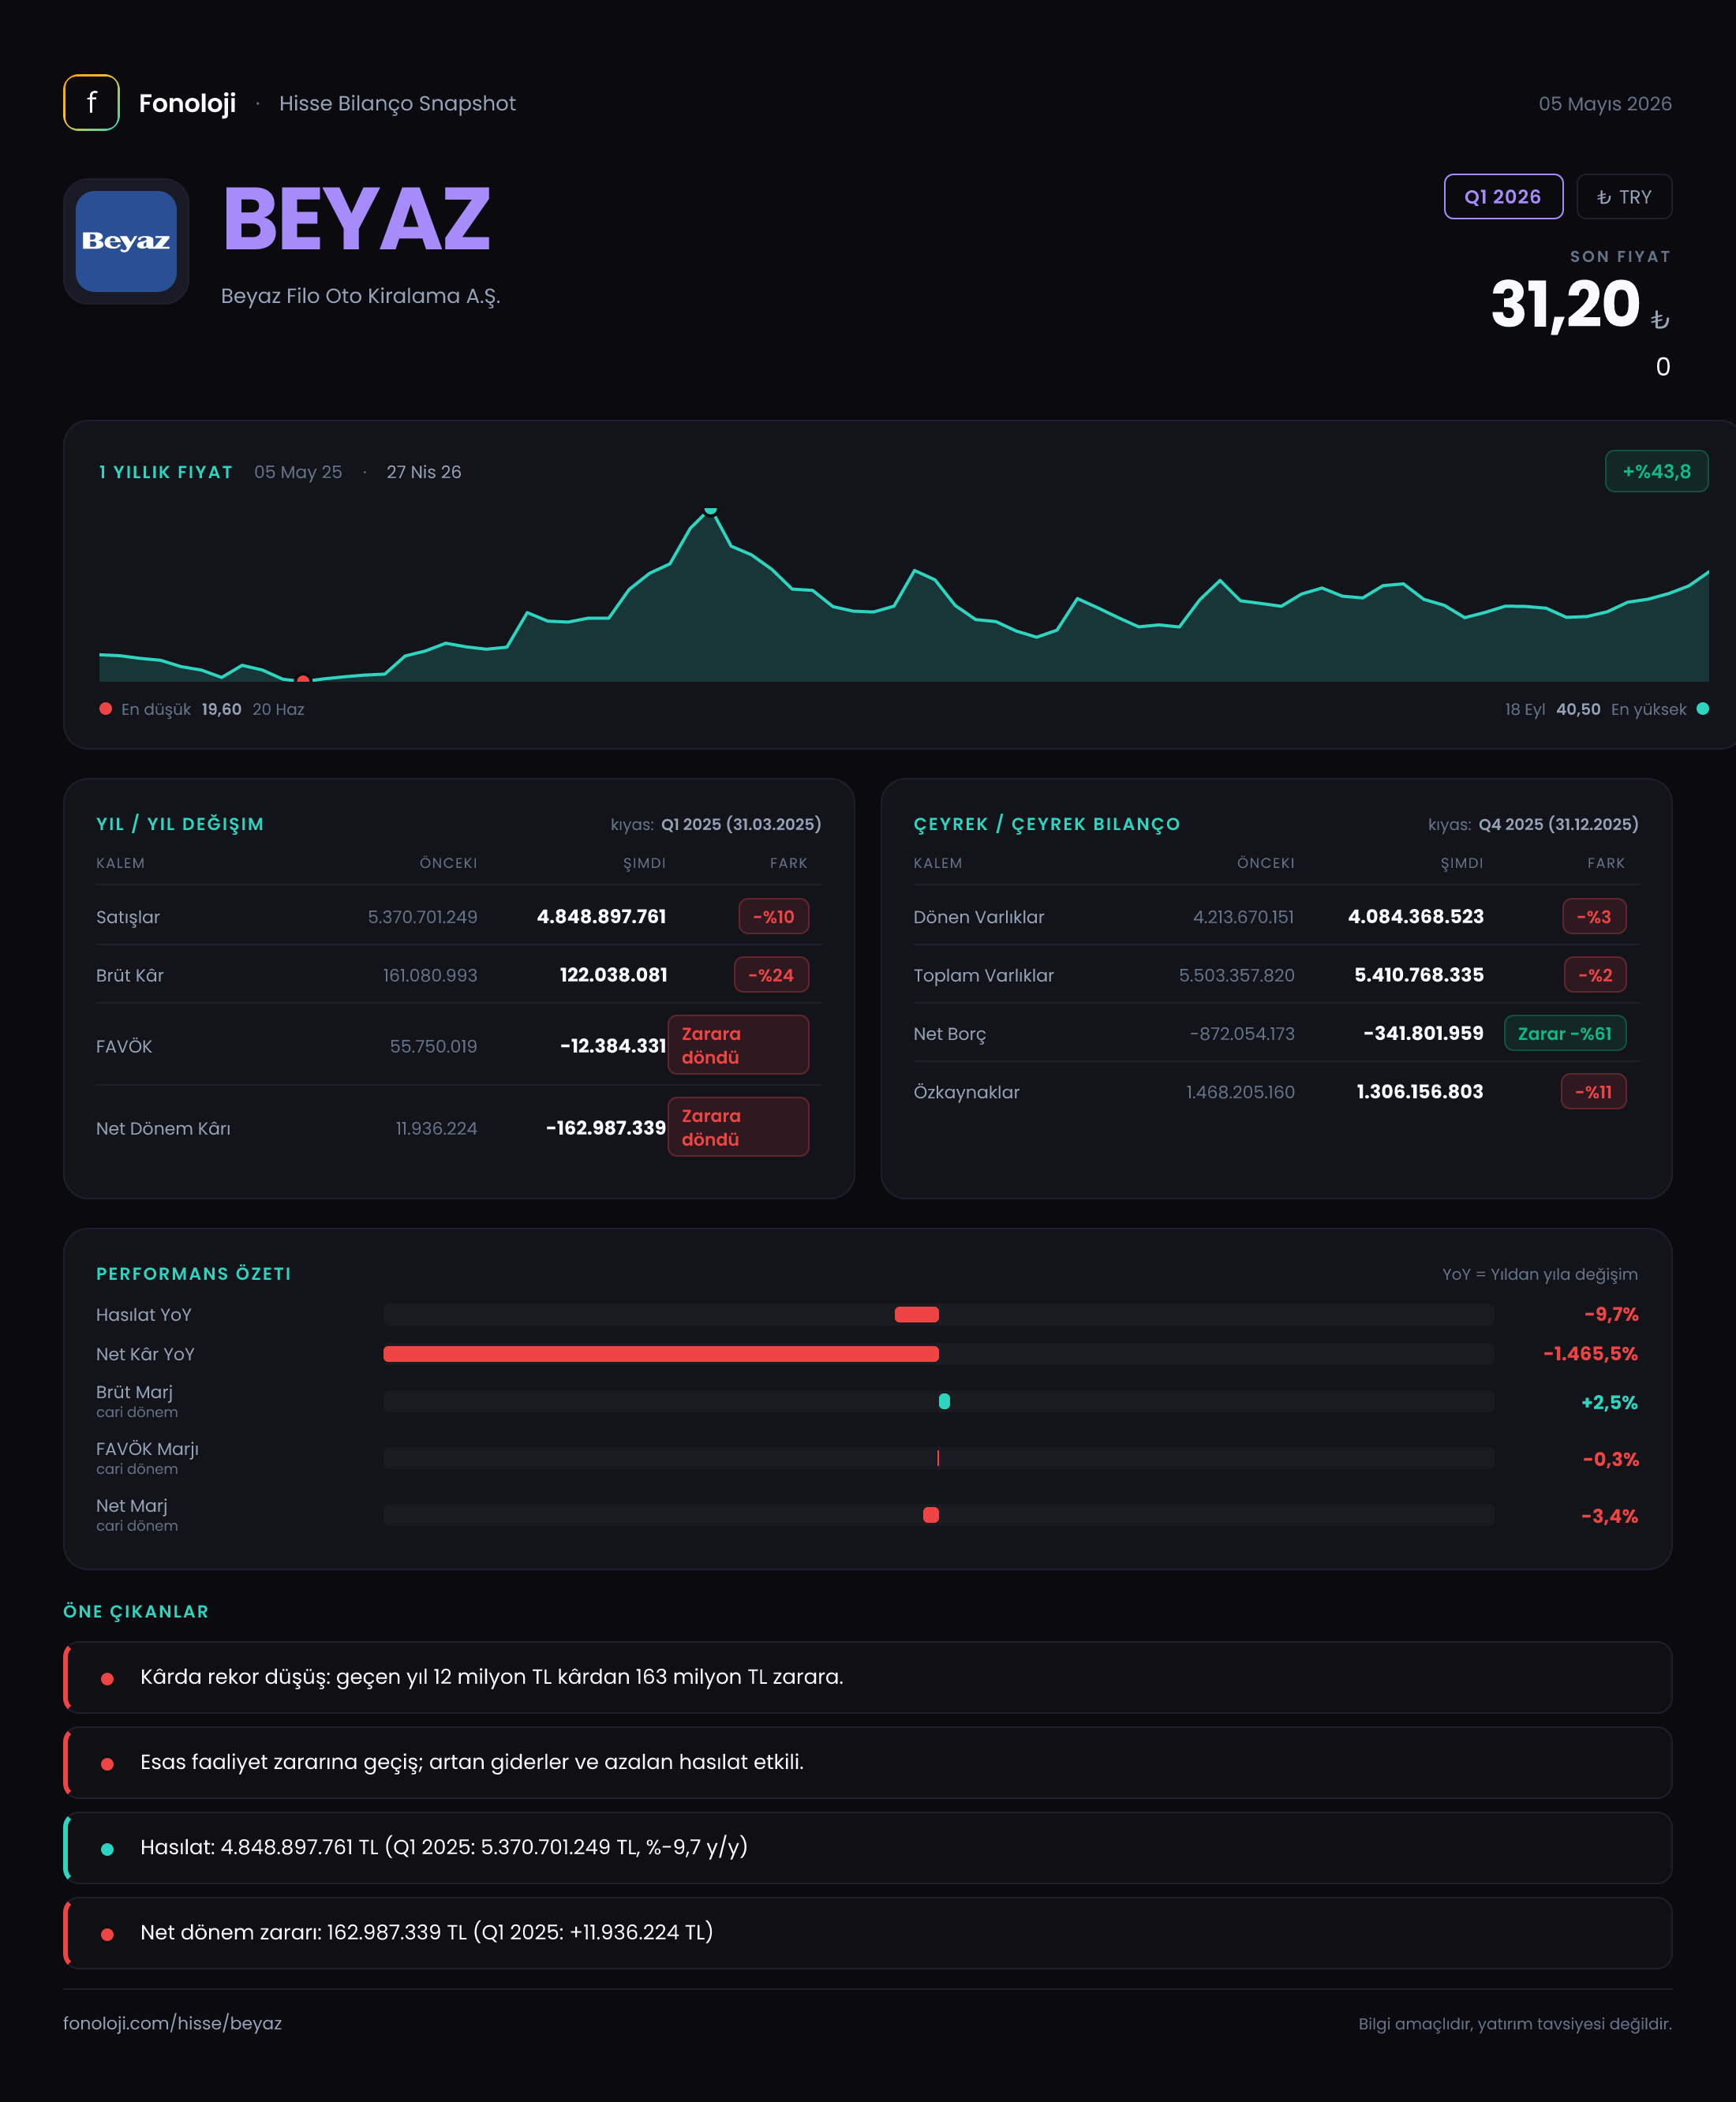Click the red 'En düşük' legend dot

tap(105, 709)
